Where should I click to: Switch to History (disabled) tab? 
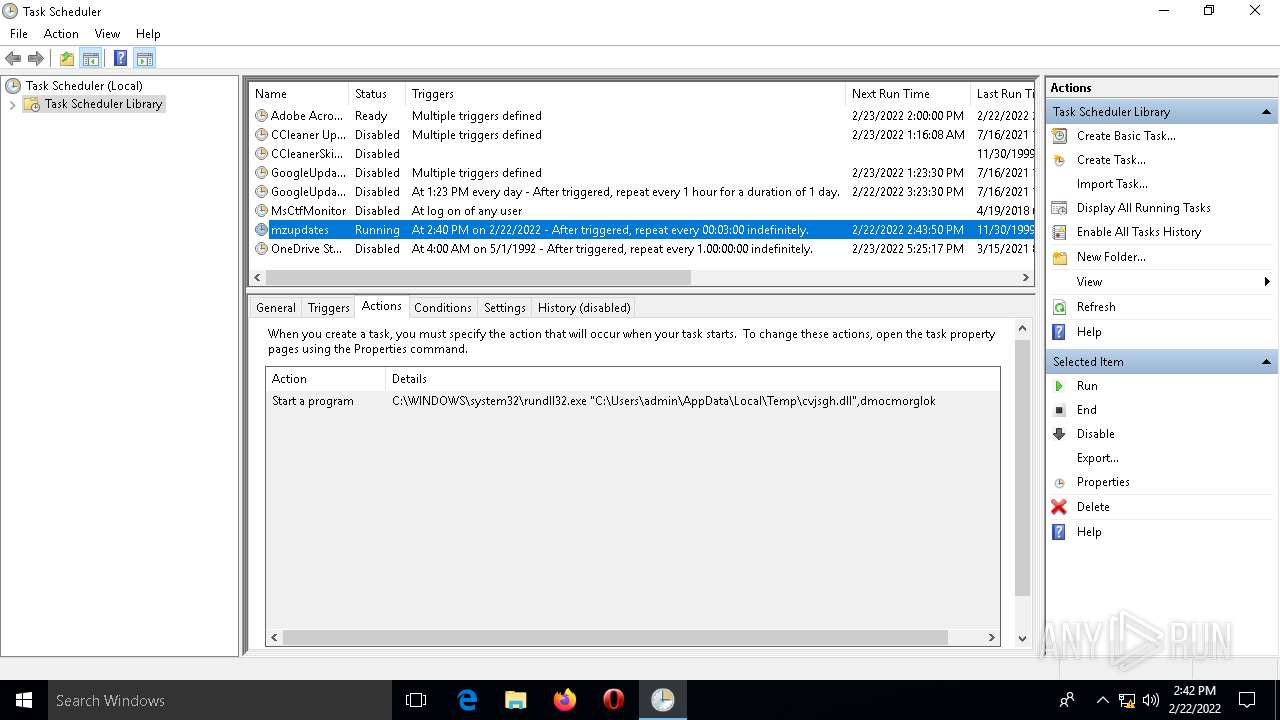pyautogui.click(x=584, y=308)
